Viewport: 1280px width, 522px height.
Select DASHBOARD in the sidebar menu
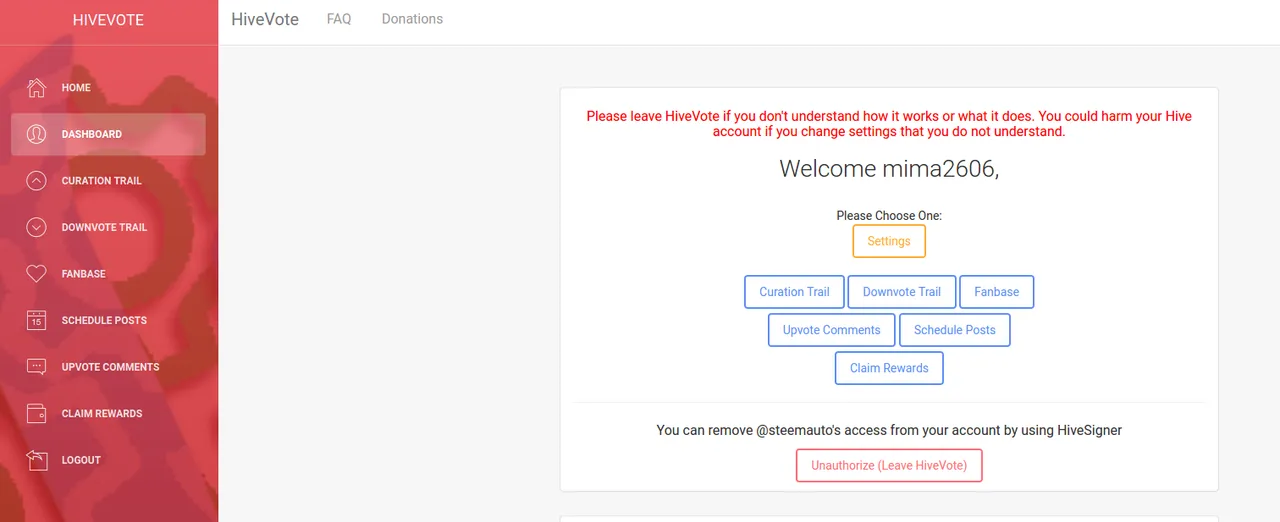[x=108, y=134]
